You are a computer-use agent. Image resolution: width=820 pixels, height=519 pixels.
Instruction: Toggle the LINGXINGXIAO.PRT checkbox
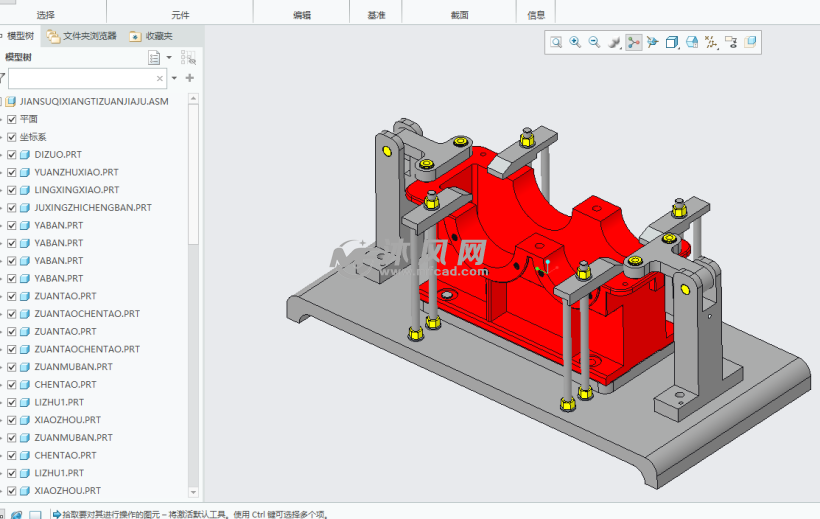point(12,190)
